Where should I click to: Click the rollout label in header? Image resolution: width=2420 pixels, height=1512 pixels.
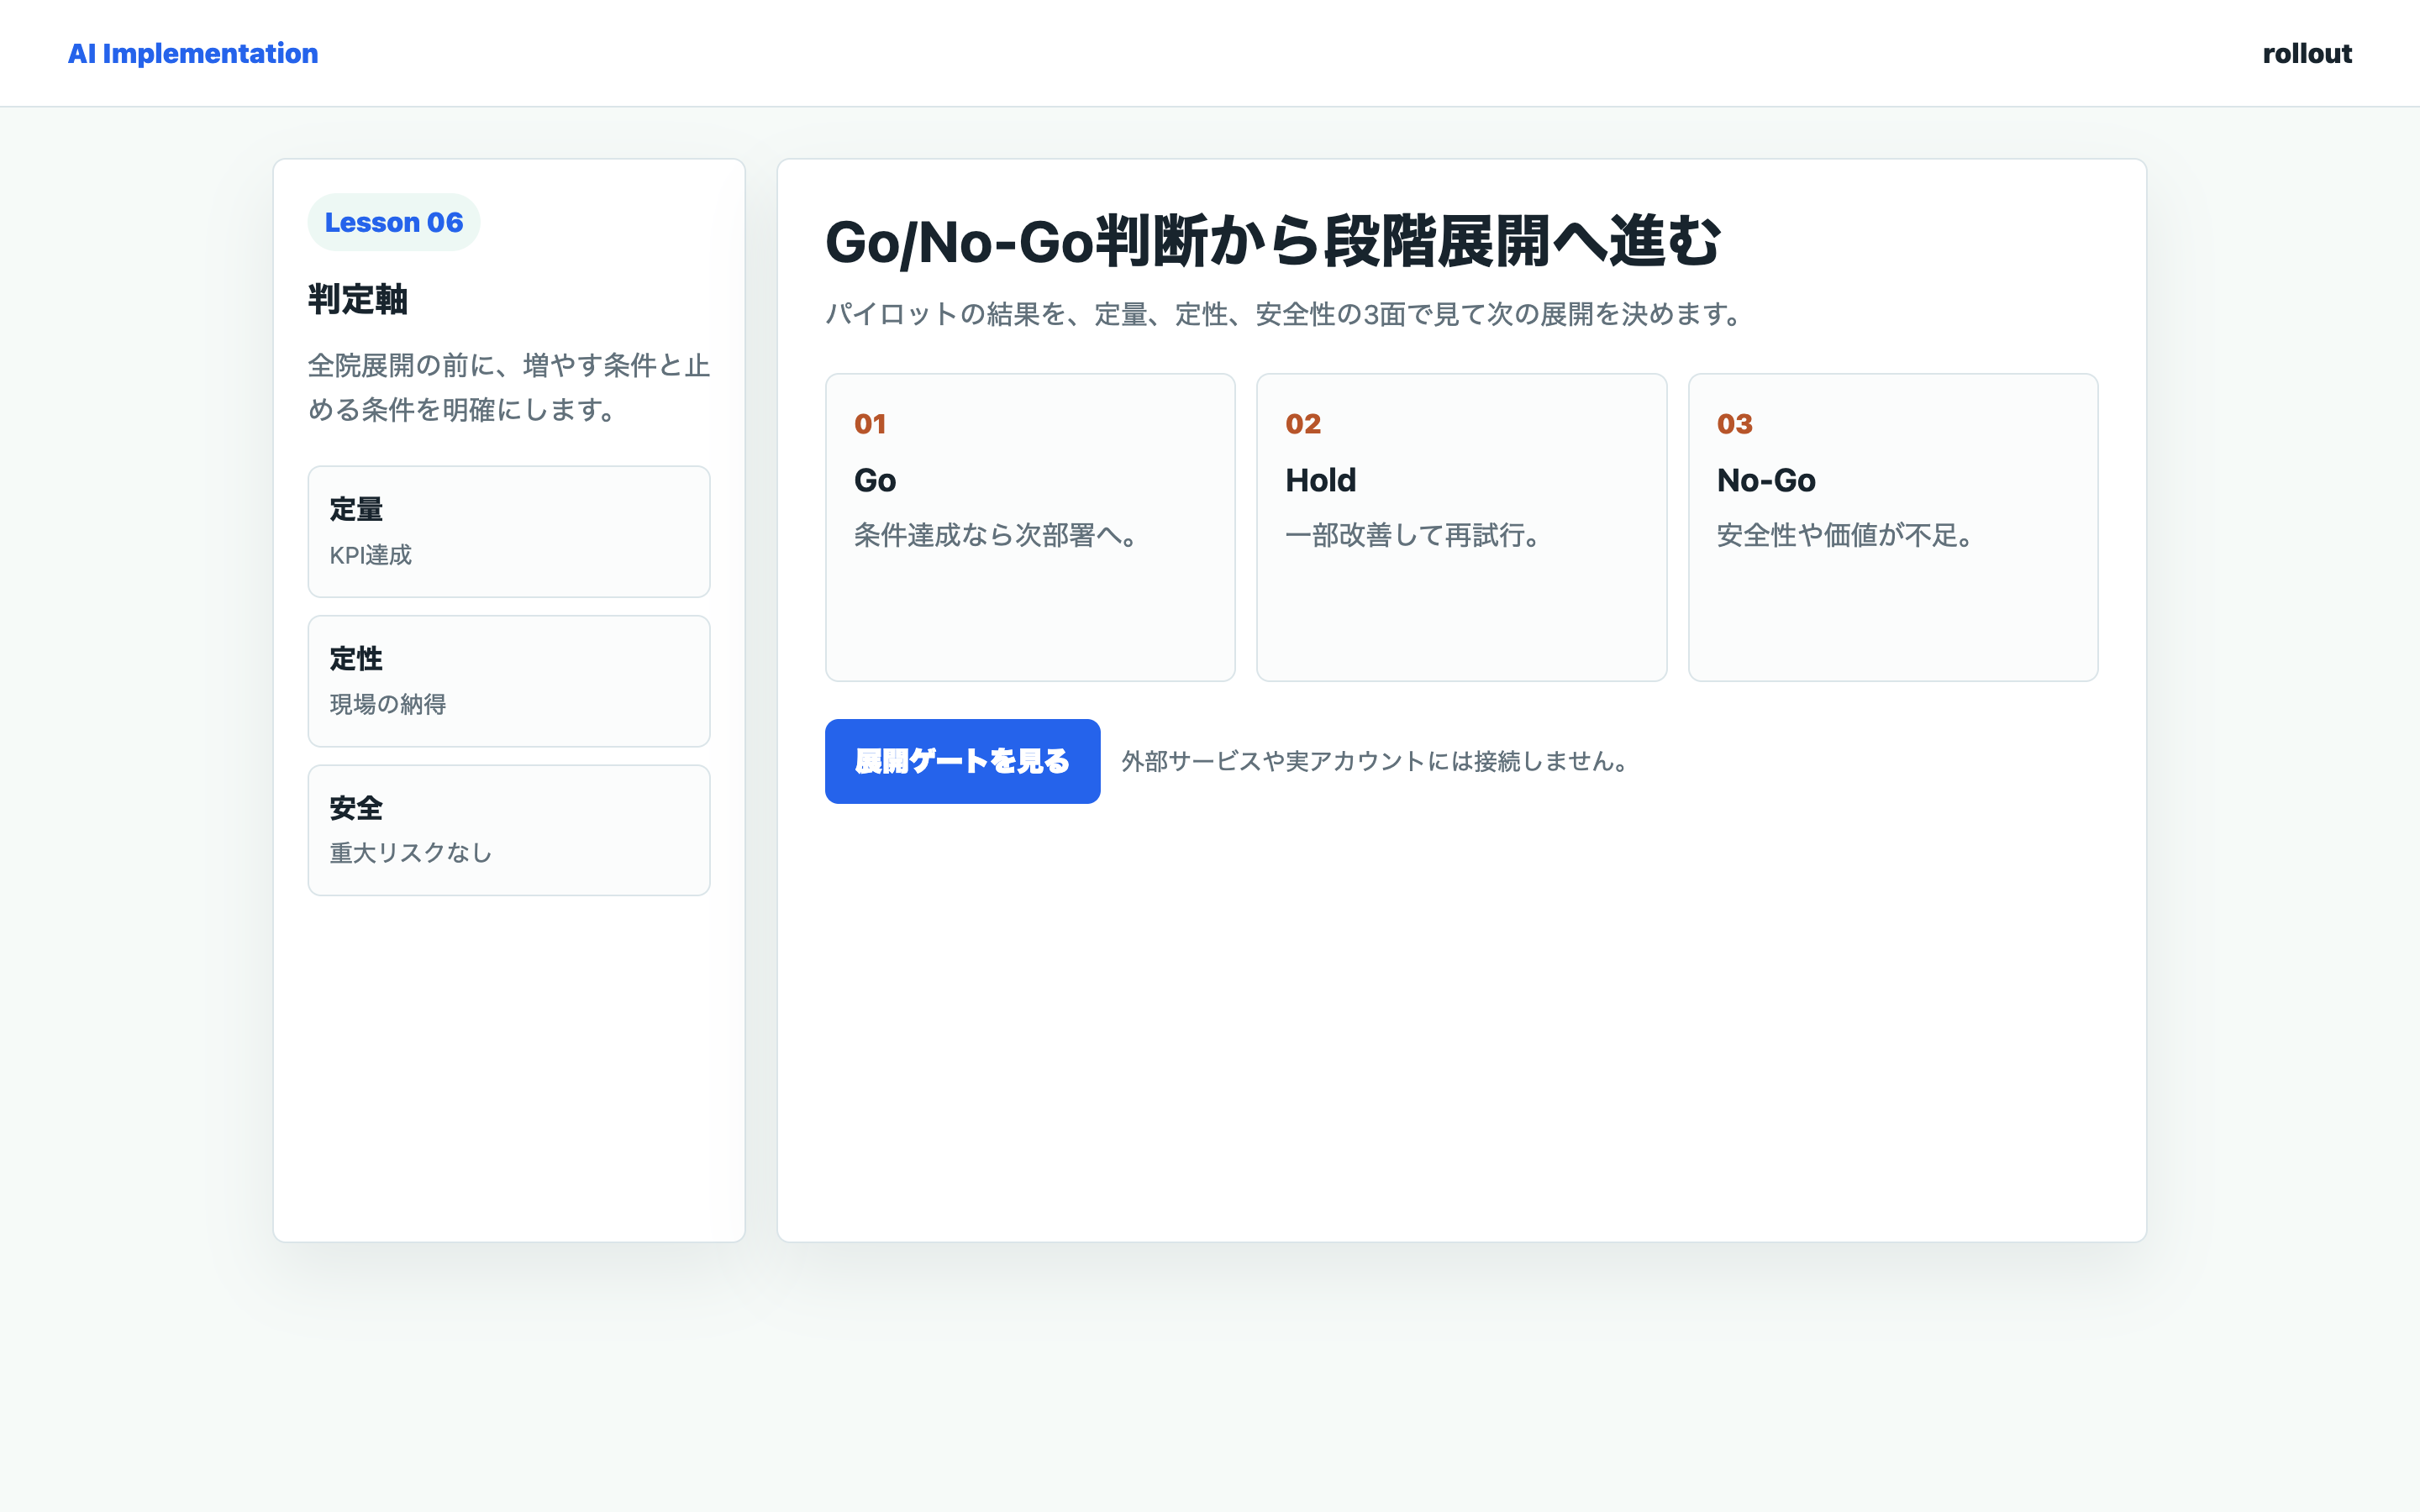tap(2307, 53)
